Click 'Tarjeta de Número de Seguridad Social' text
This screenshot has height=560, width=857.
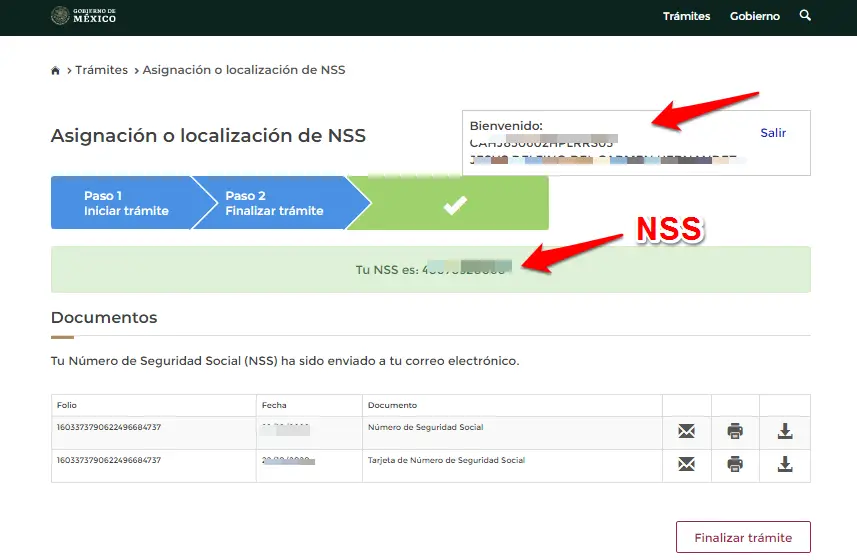pyautogui.click(x=446, y=460)
